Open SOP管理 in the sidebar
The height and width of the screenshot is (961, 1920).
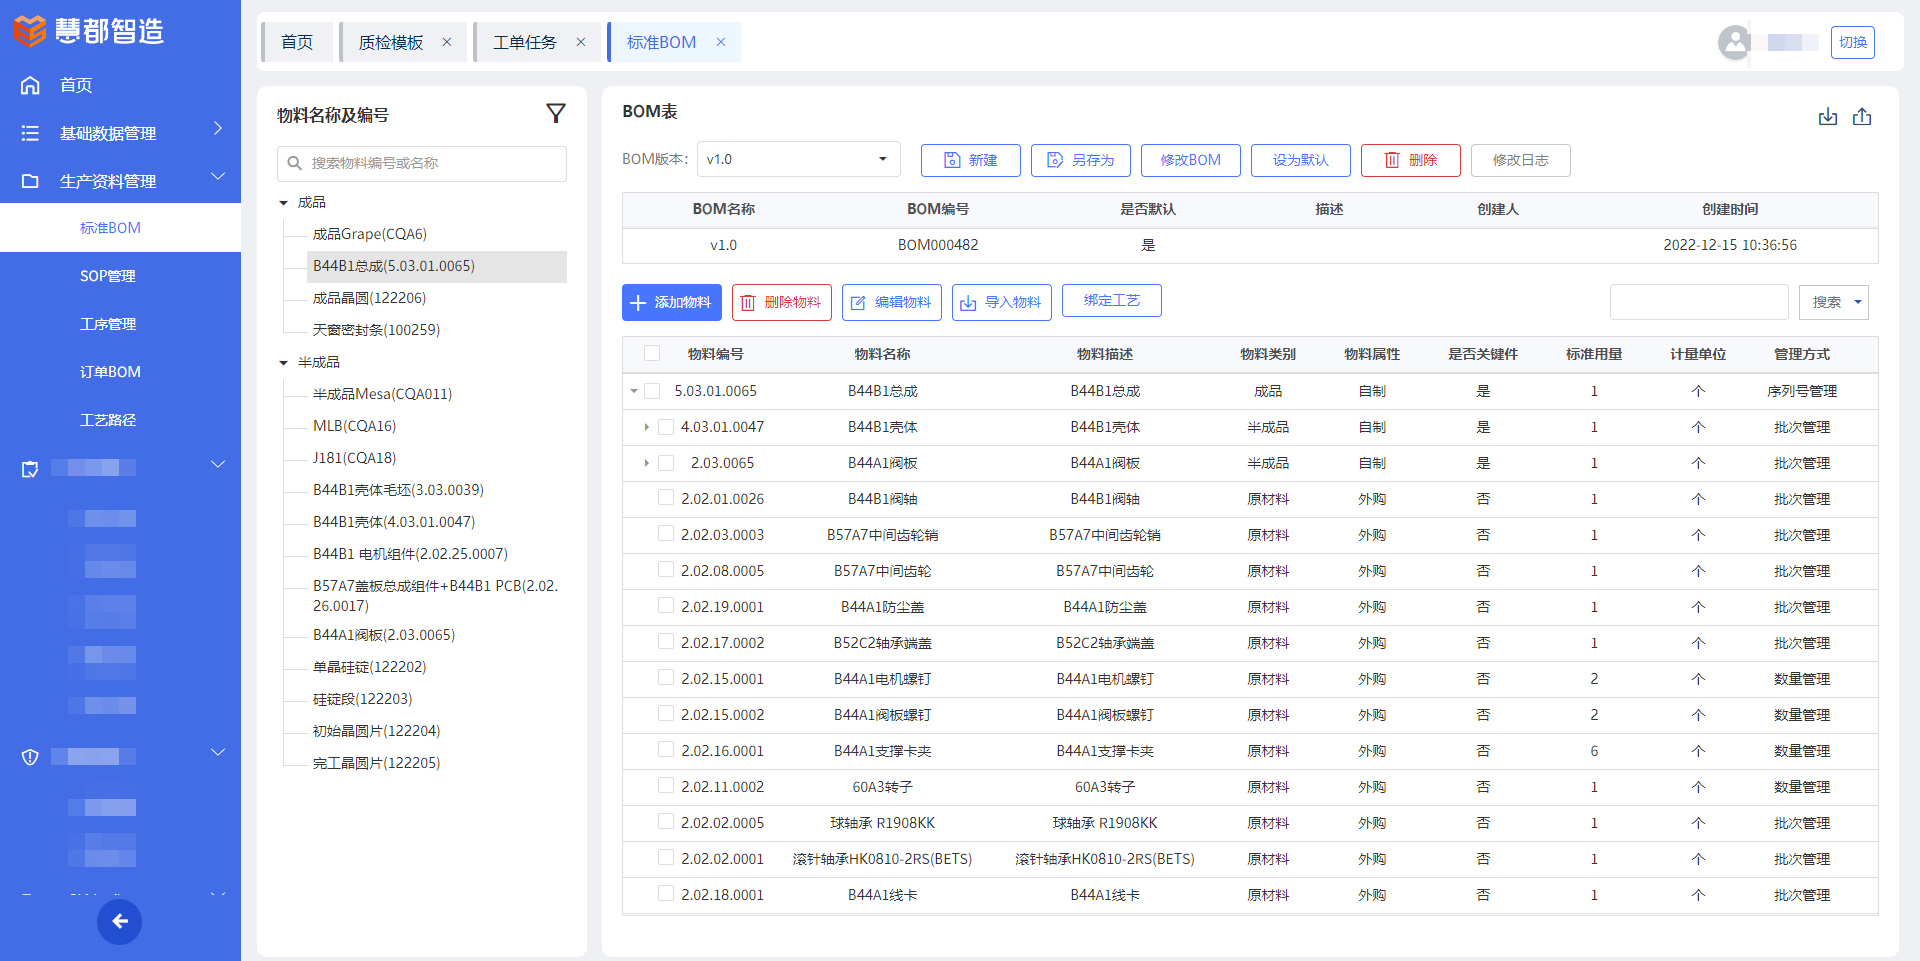(x=108, y=276)
